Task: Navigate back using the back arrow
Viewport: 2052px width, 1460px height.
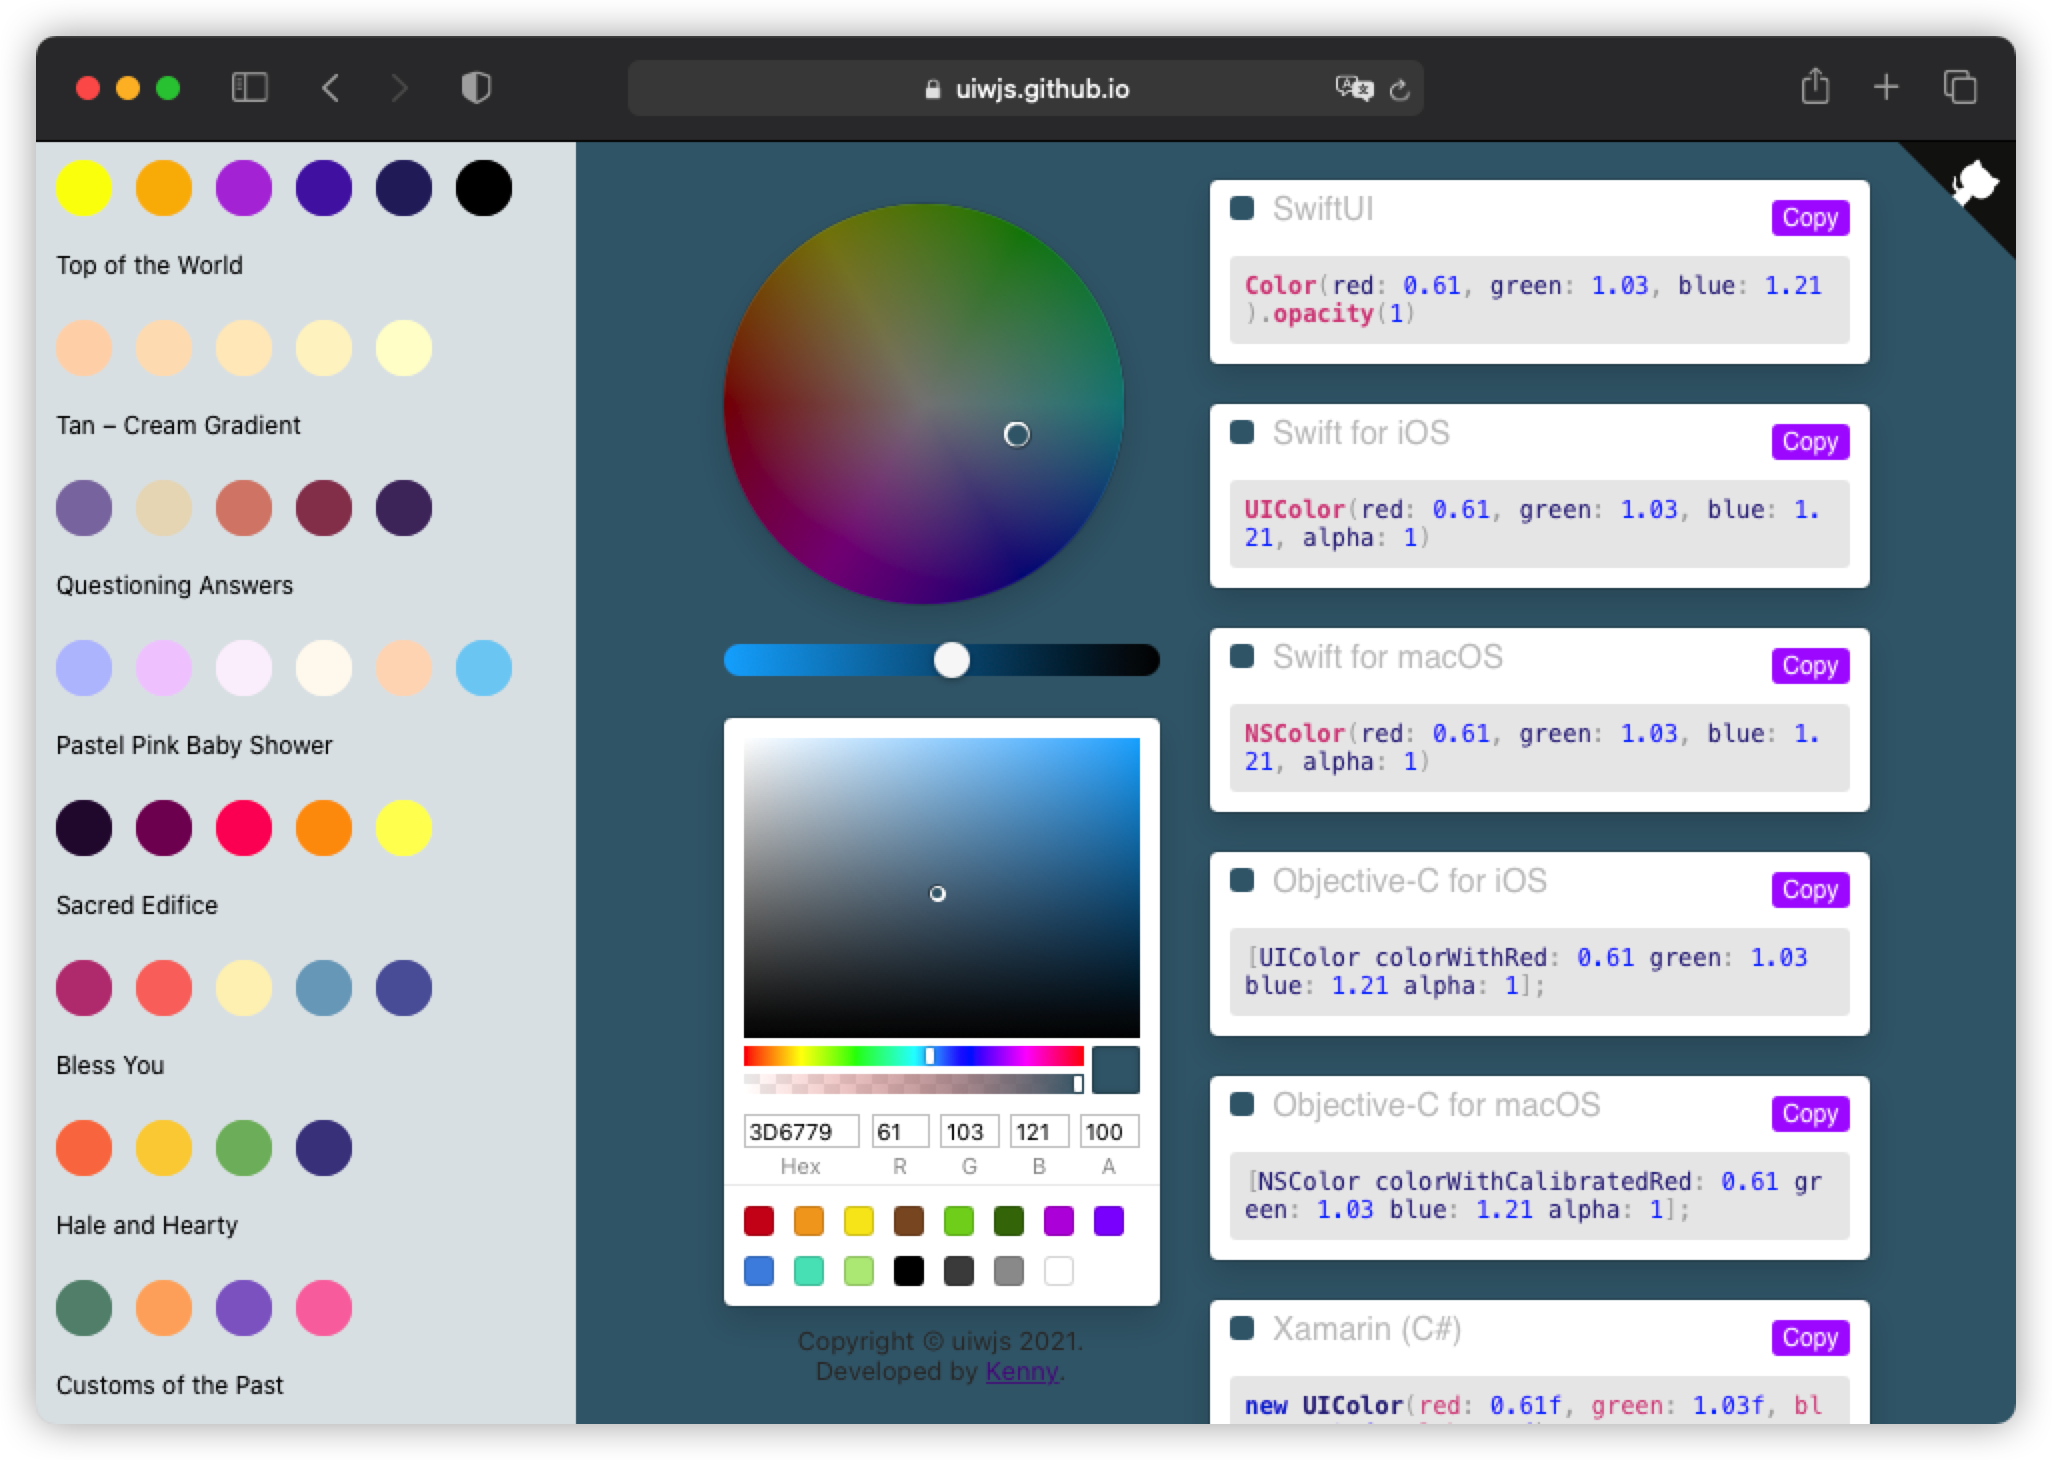Action: click(331, 88)
